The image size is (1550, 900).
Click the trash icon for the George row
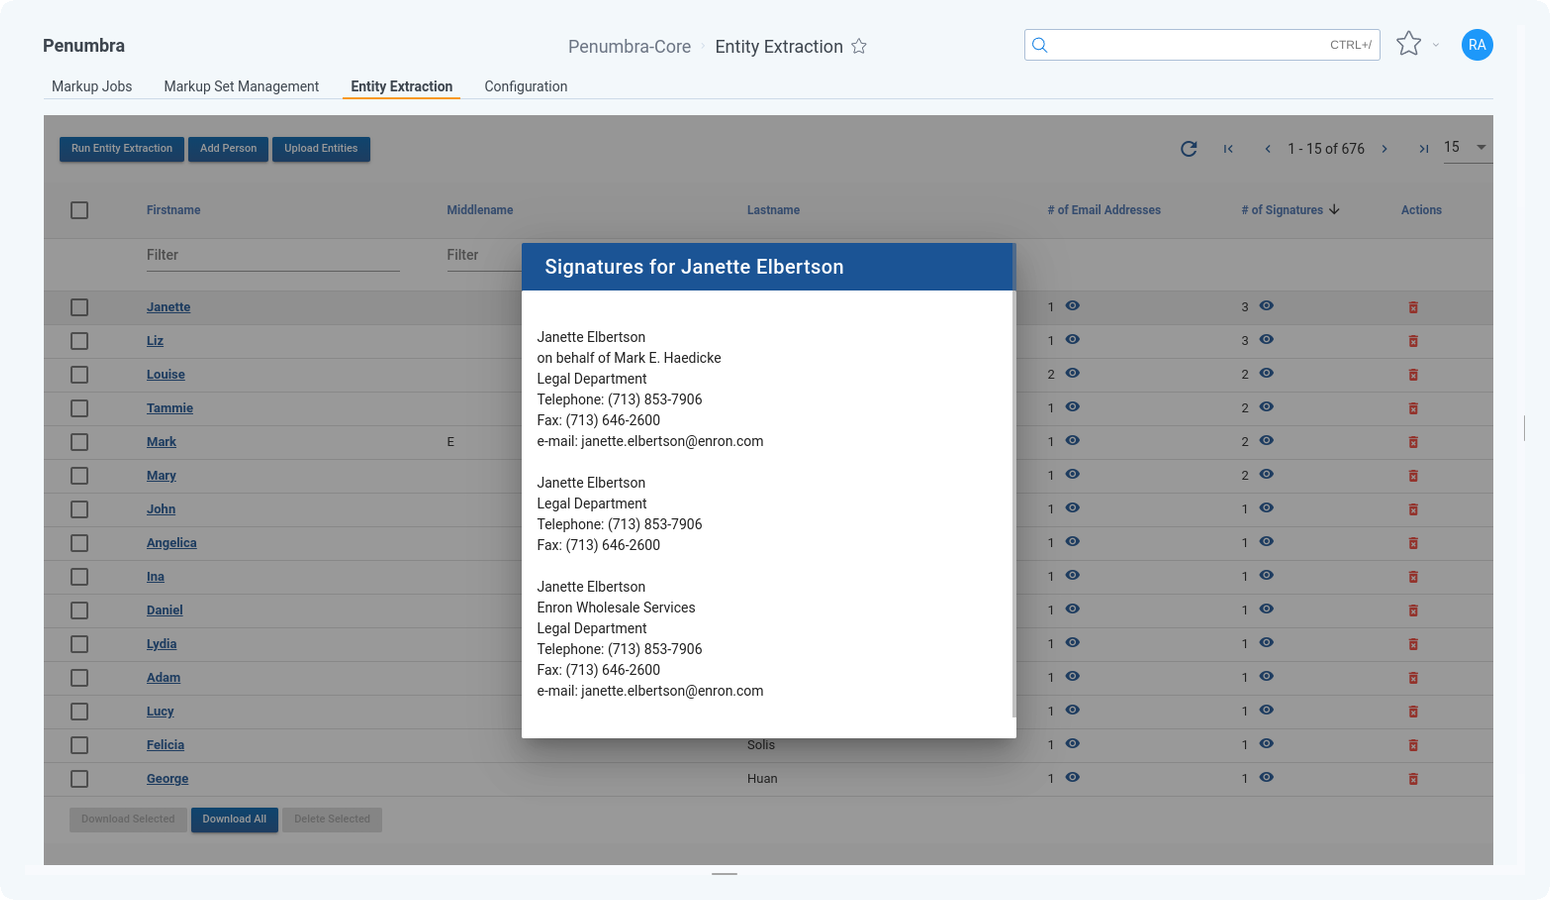pos(1413,779)
